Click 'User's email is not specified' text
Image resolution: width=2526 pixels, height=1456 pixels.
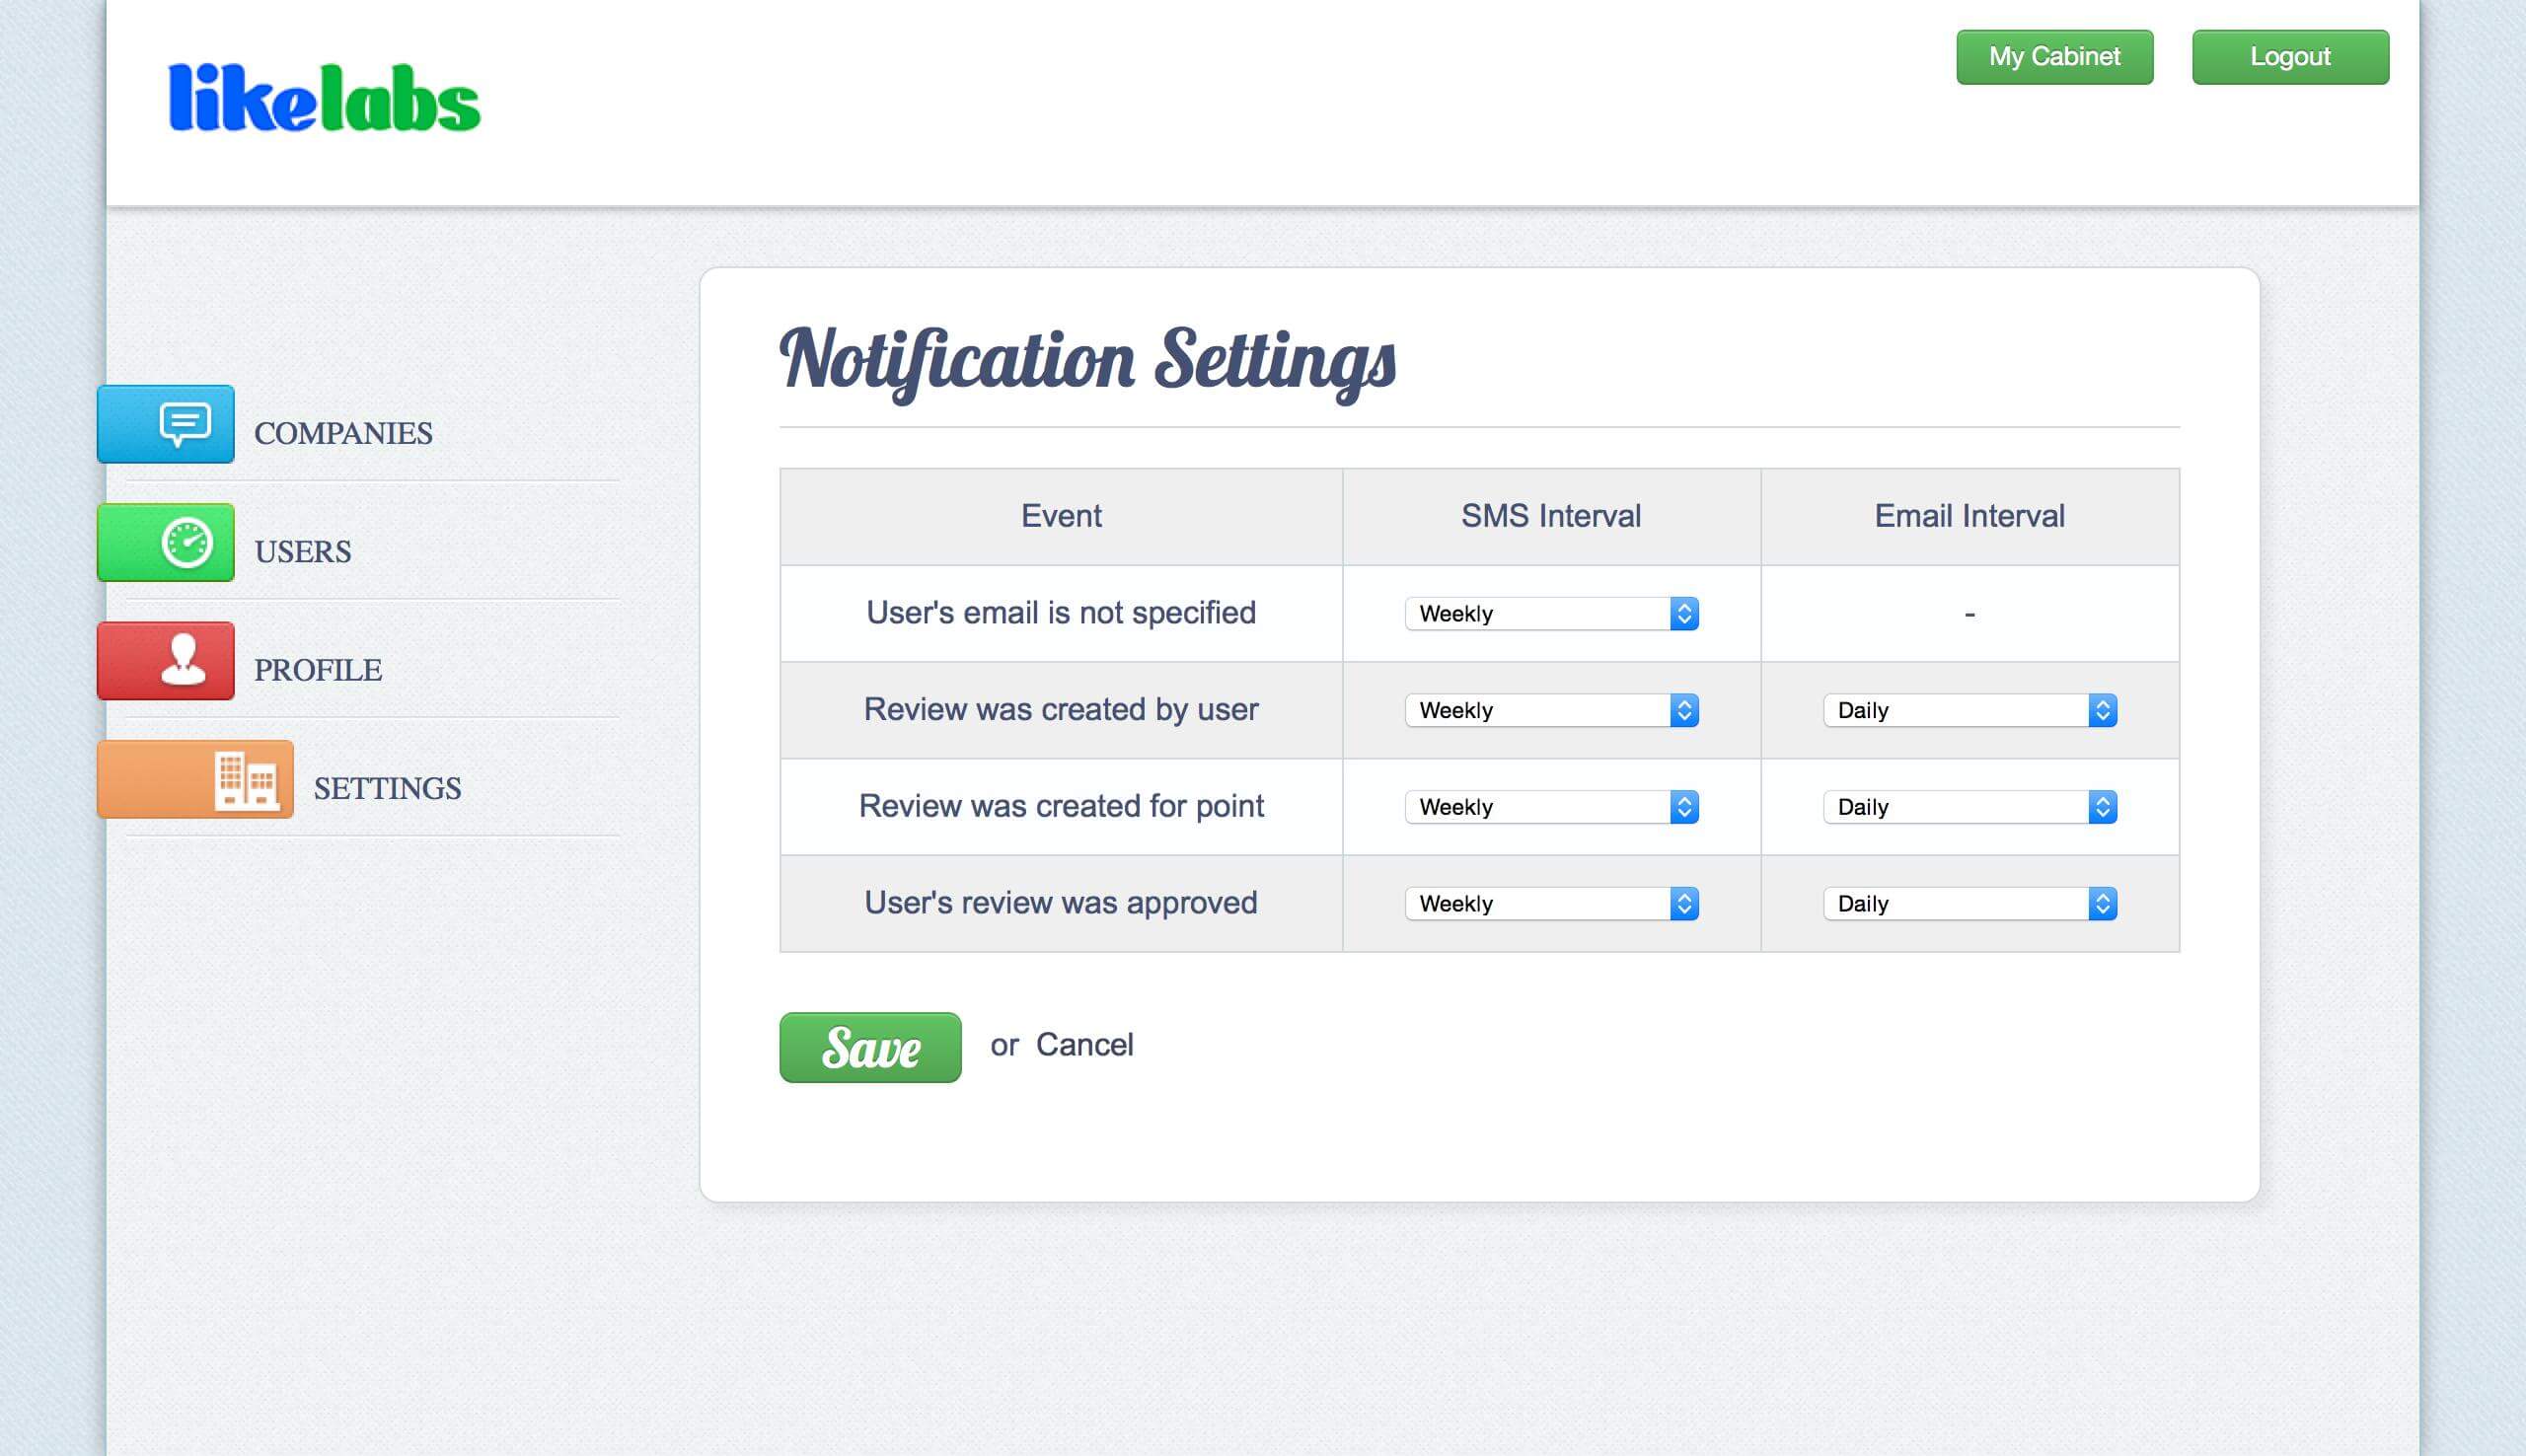[1061, 612]
